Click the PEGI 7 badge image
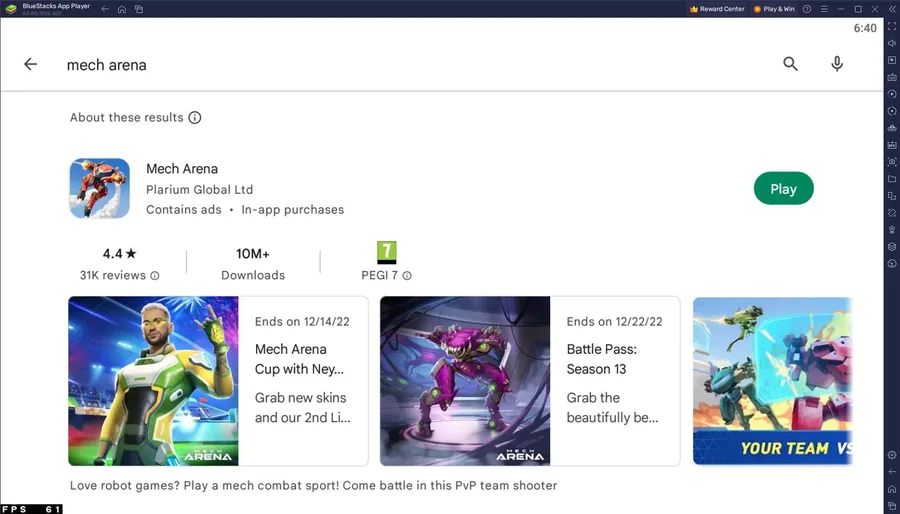 (x=386, y=252)
